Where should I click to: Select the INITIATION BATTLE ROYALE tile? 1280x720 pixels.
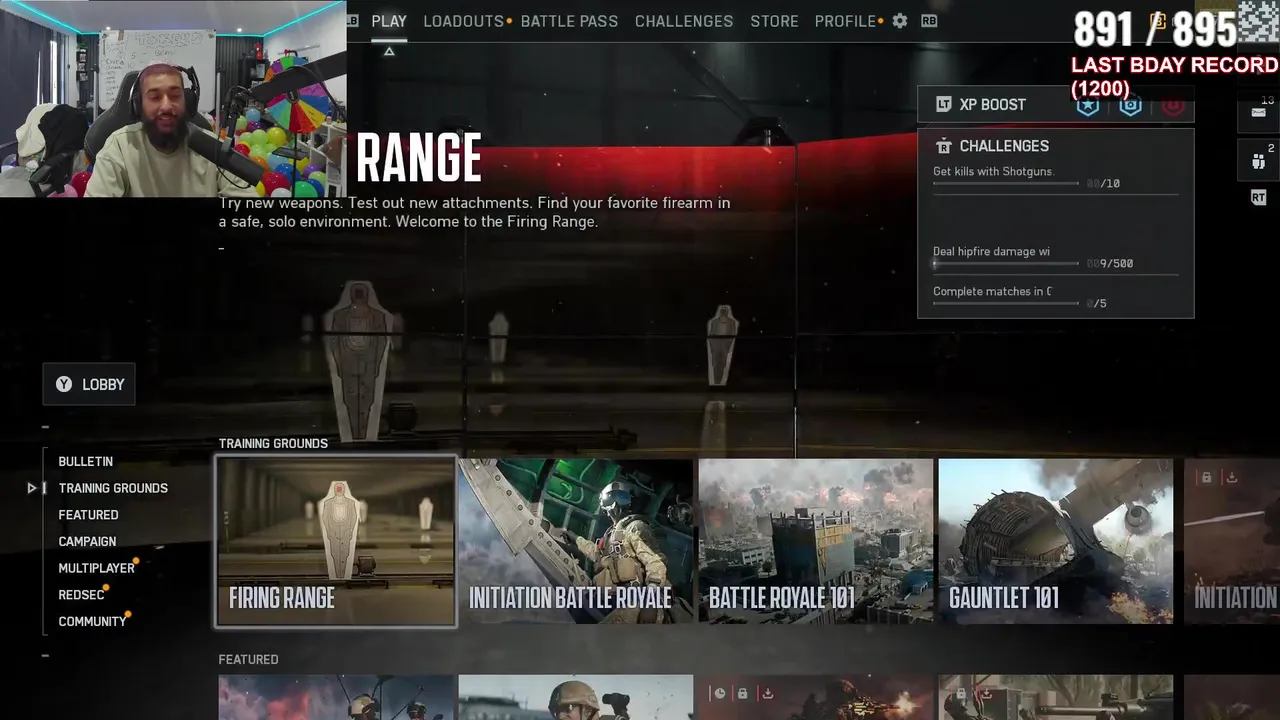[575, 541]
